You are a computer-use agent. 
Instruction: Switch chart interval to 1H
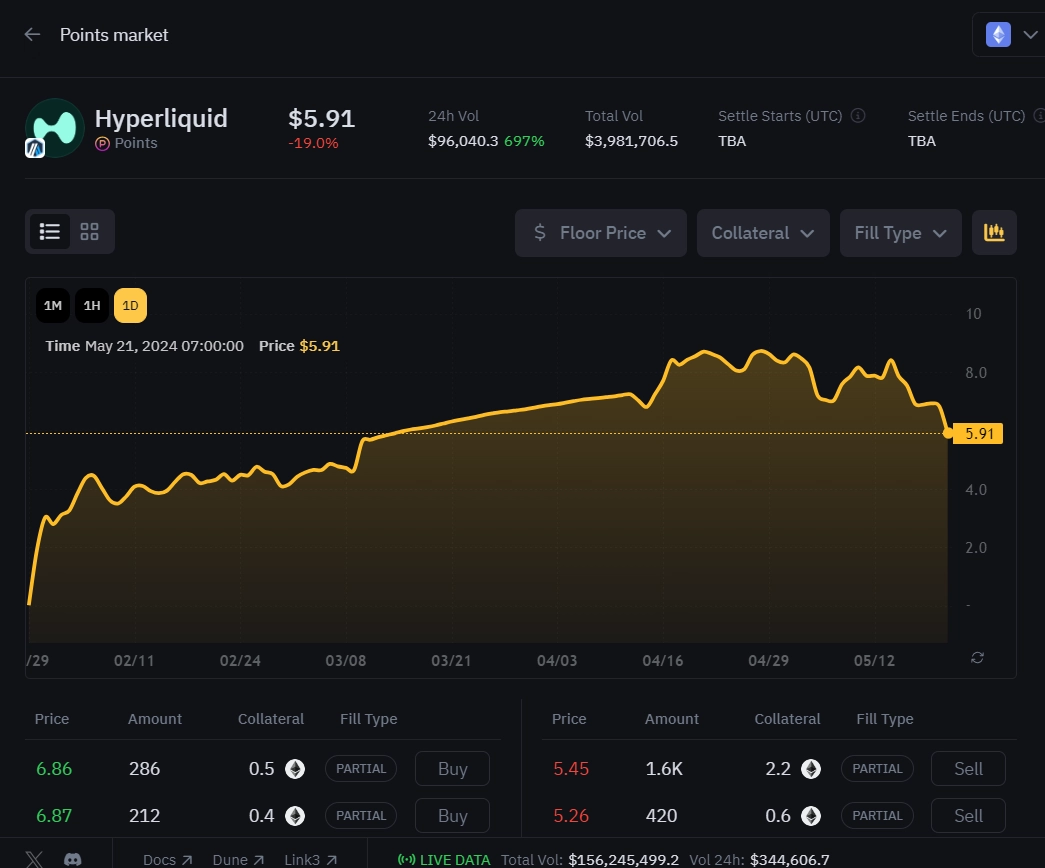[91, 305]
